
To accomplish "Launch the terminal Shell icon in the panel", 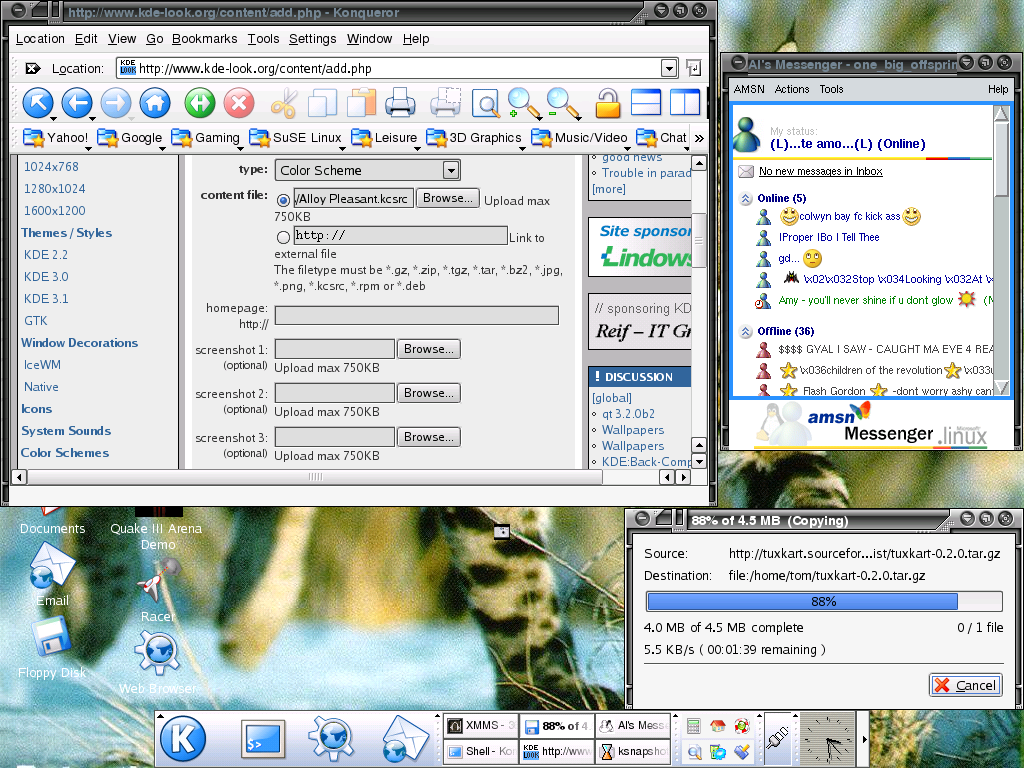I will 263,739.
